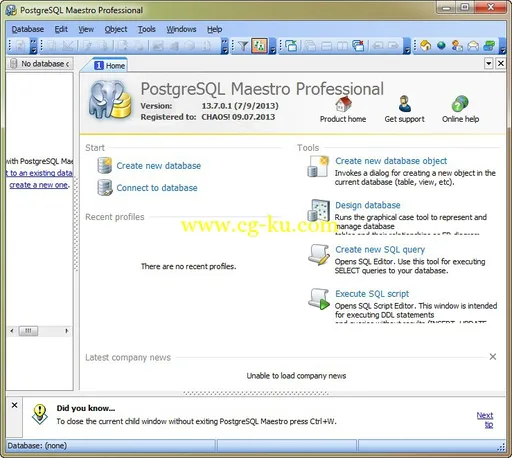This screenshot has height=458, width=512.
Task: Click the elephant logo on Home page
Action: [x=110, y=100]
